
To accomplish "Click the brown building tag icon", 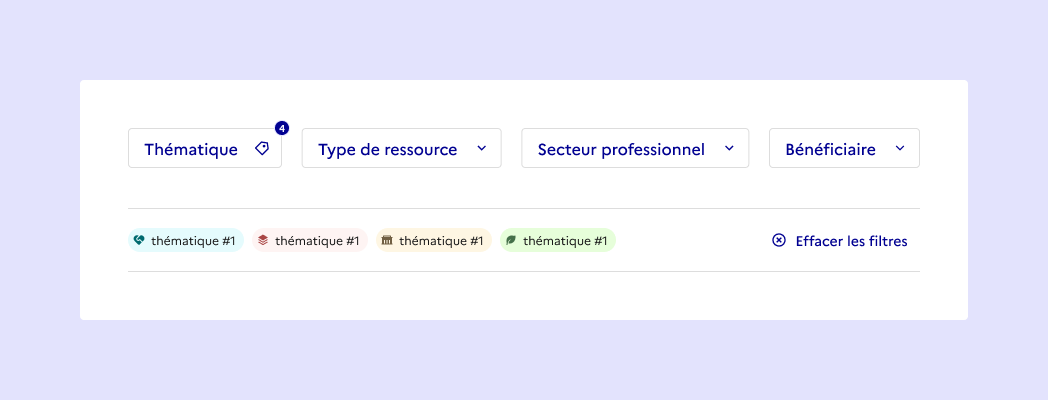I will 387,240.
